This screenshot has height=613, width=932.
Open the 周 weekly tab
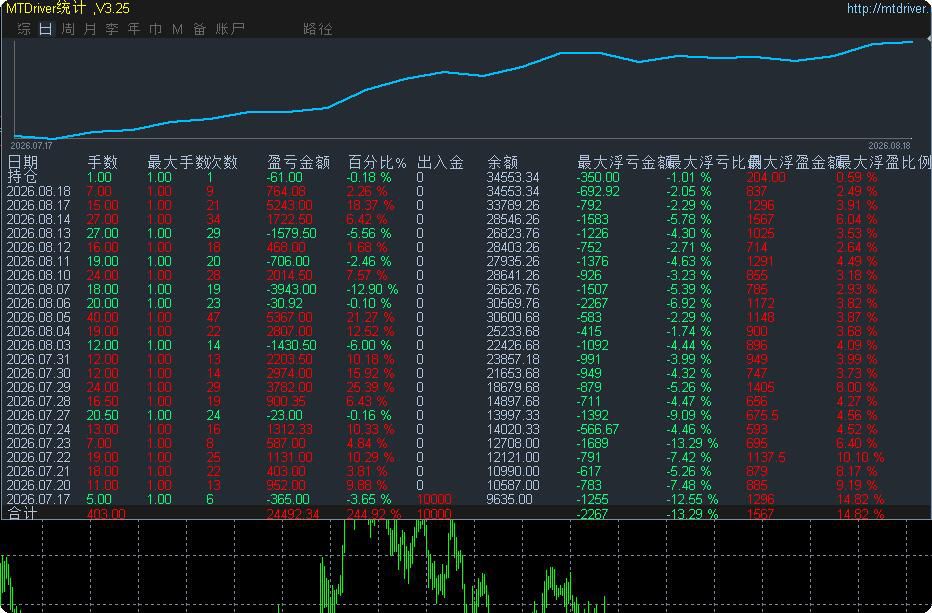pyautogui.click(x=68, y=29)
